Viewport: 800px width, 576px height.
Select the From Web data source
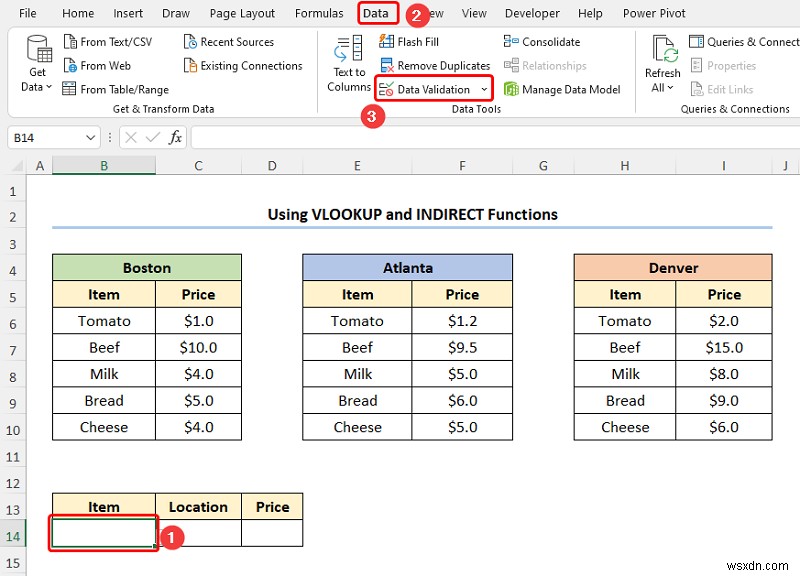click(x=98, y=65)
